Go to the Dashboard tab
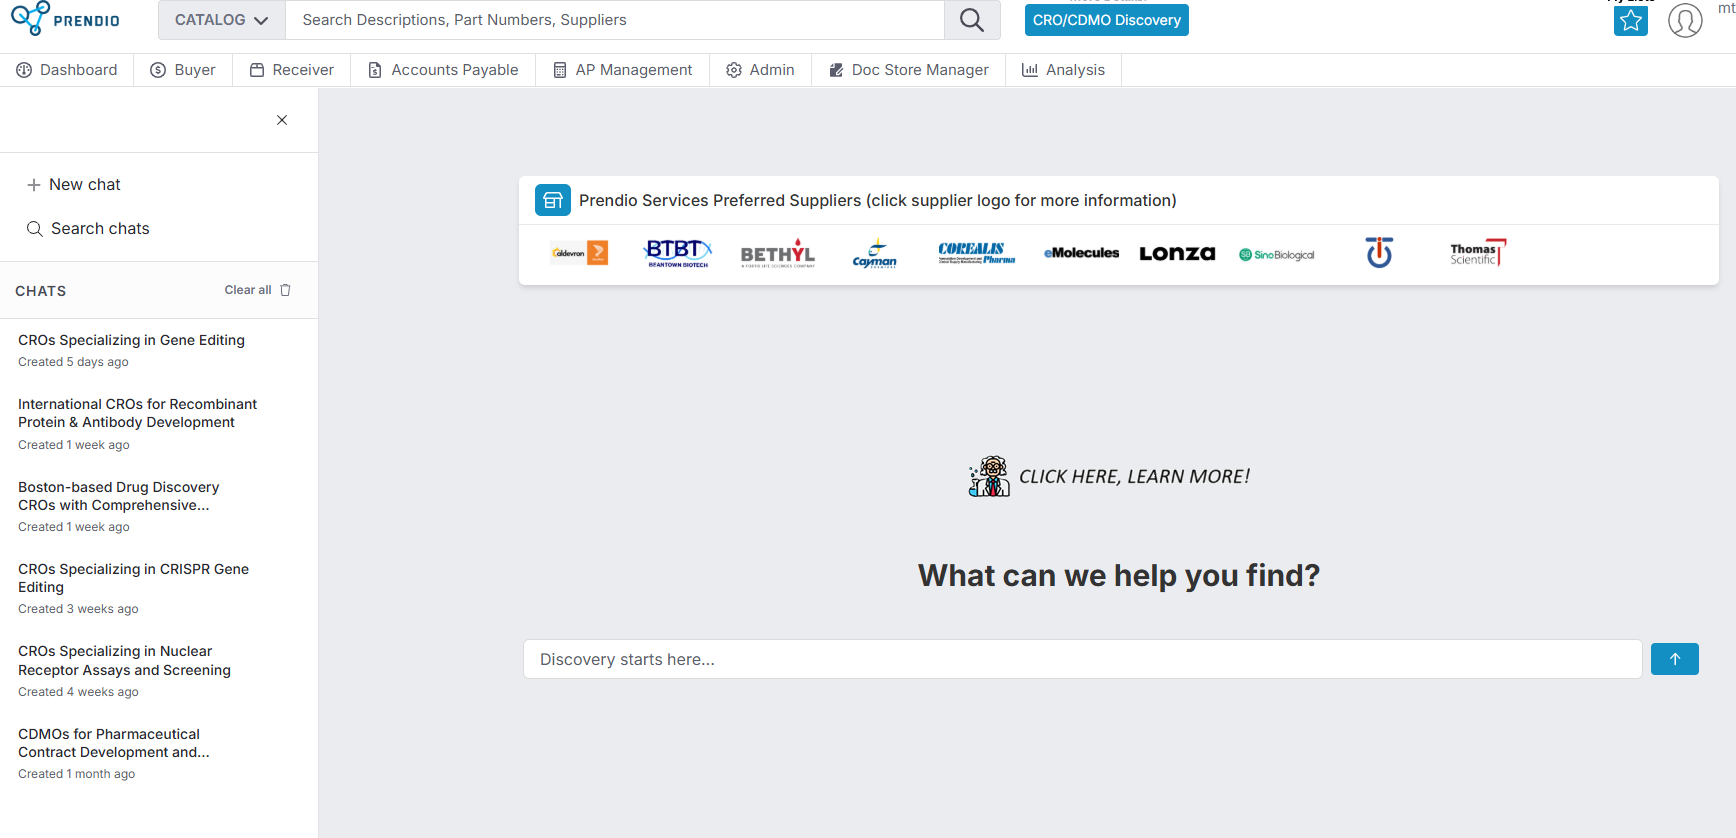Screen dimensions: 1736x838 (x=67, y=70)
